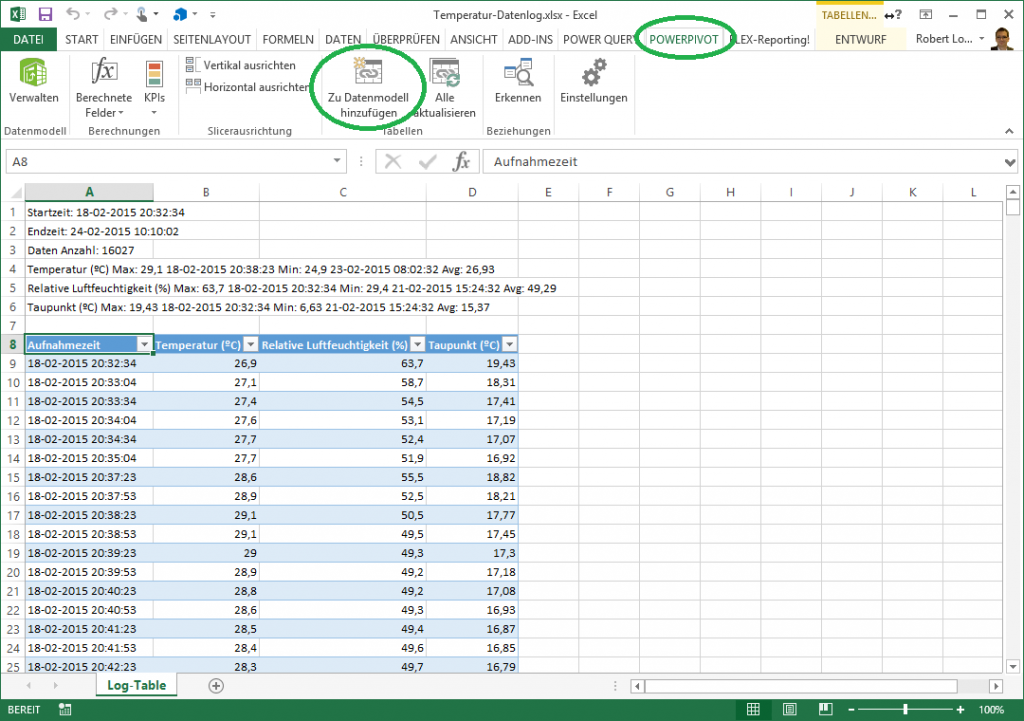This screenshot has width=1024, height=721.
Task: Open PowerPivot Einstellungen gear icon
Action: [593, 73]
